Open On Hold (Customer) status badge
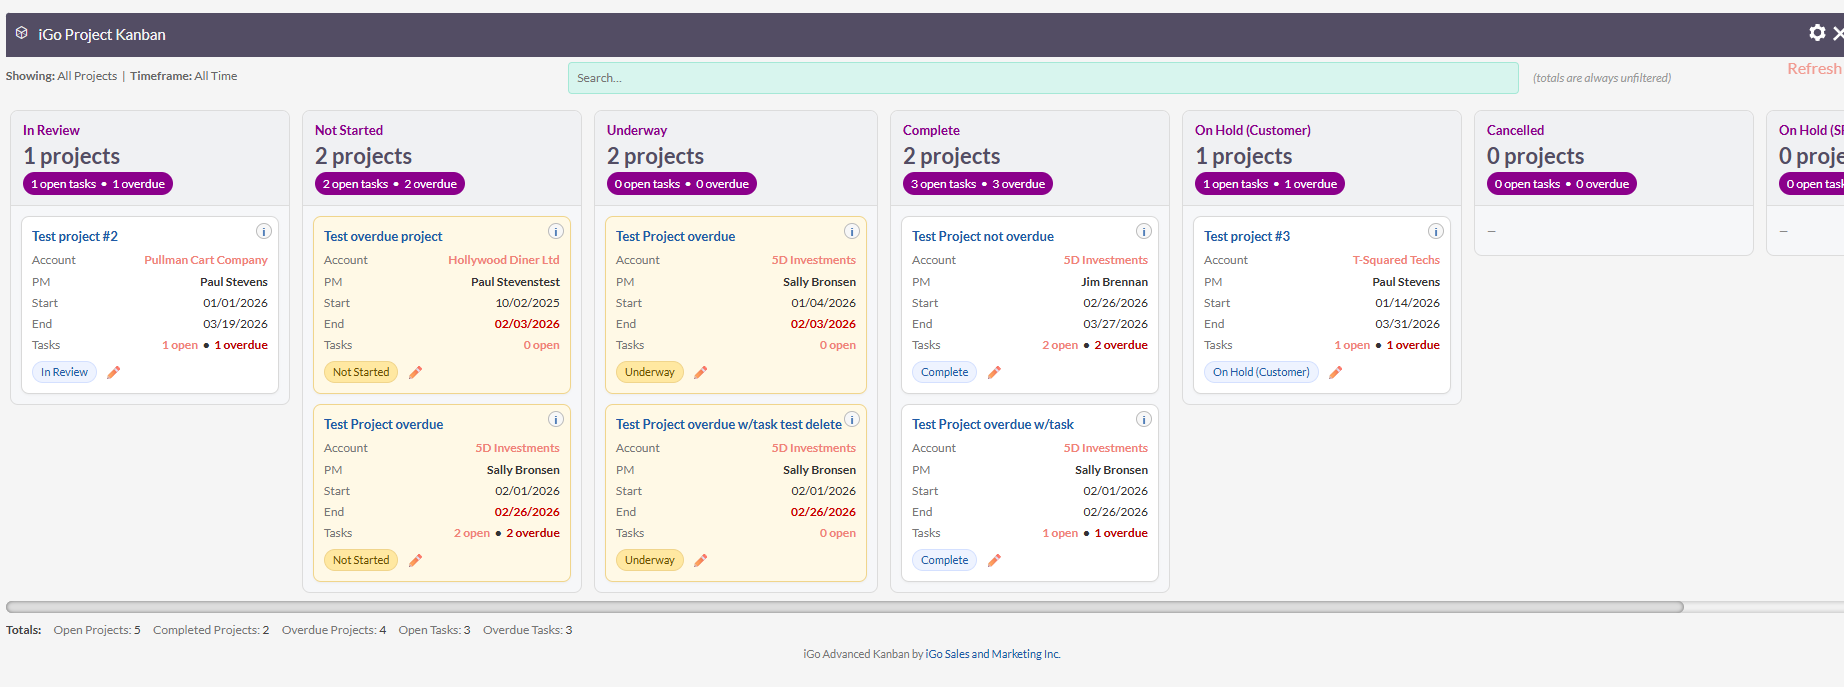Viewport: 1844px width, 687px height. 1261,372
